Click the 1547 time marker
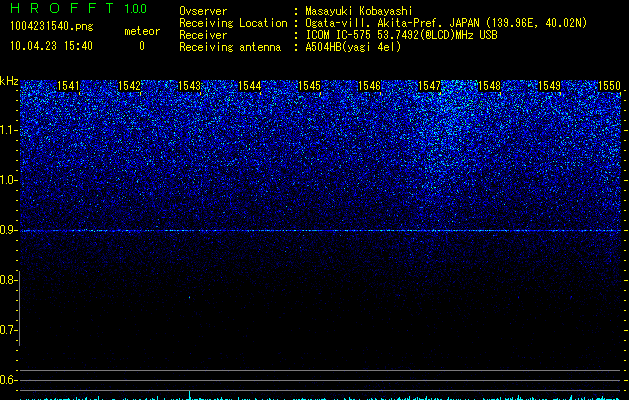The height and width of the screenshot is (400, 629). [x=430, y=86]
